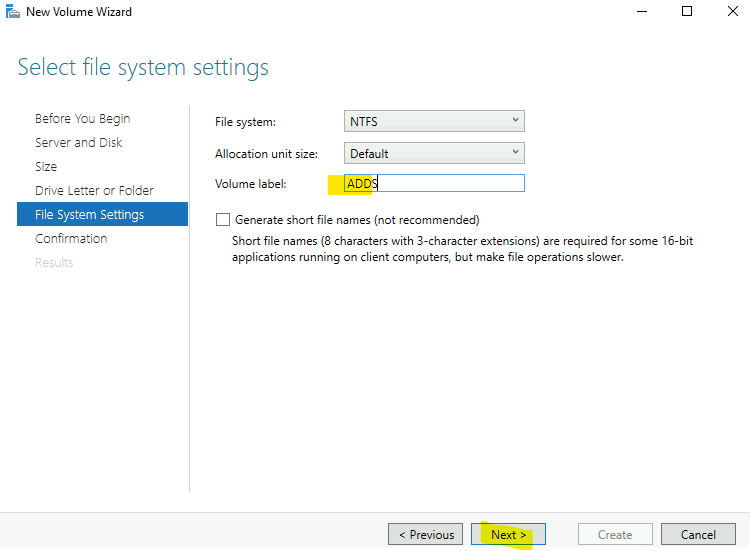Close the New Volume Wizard window
Viewport: 750px width, 551px height.
coord(732,11)
